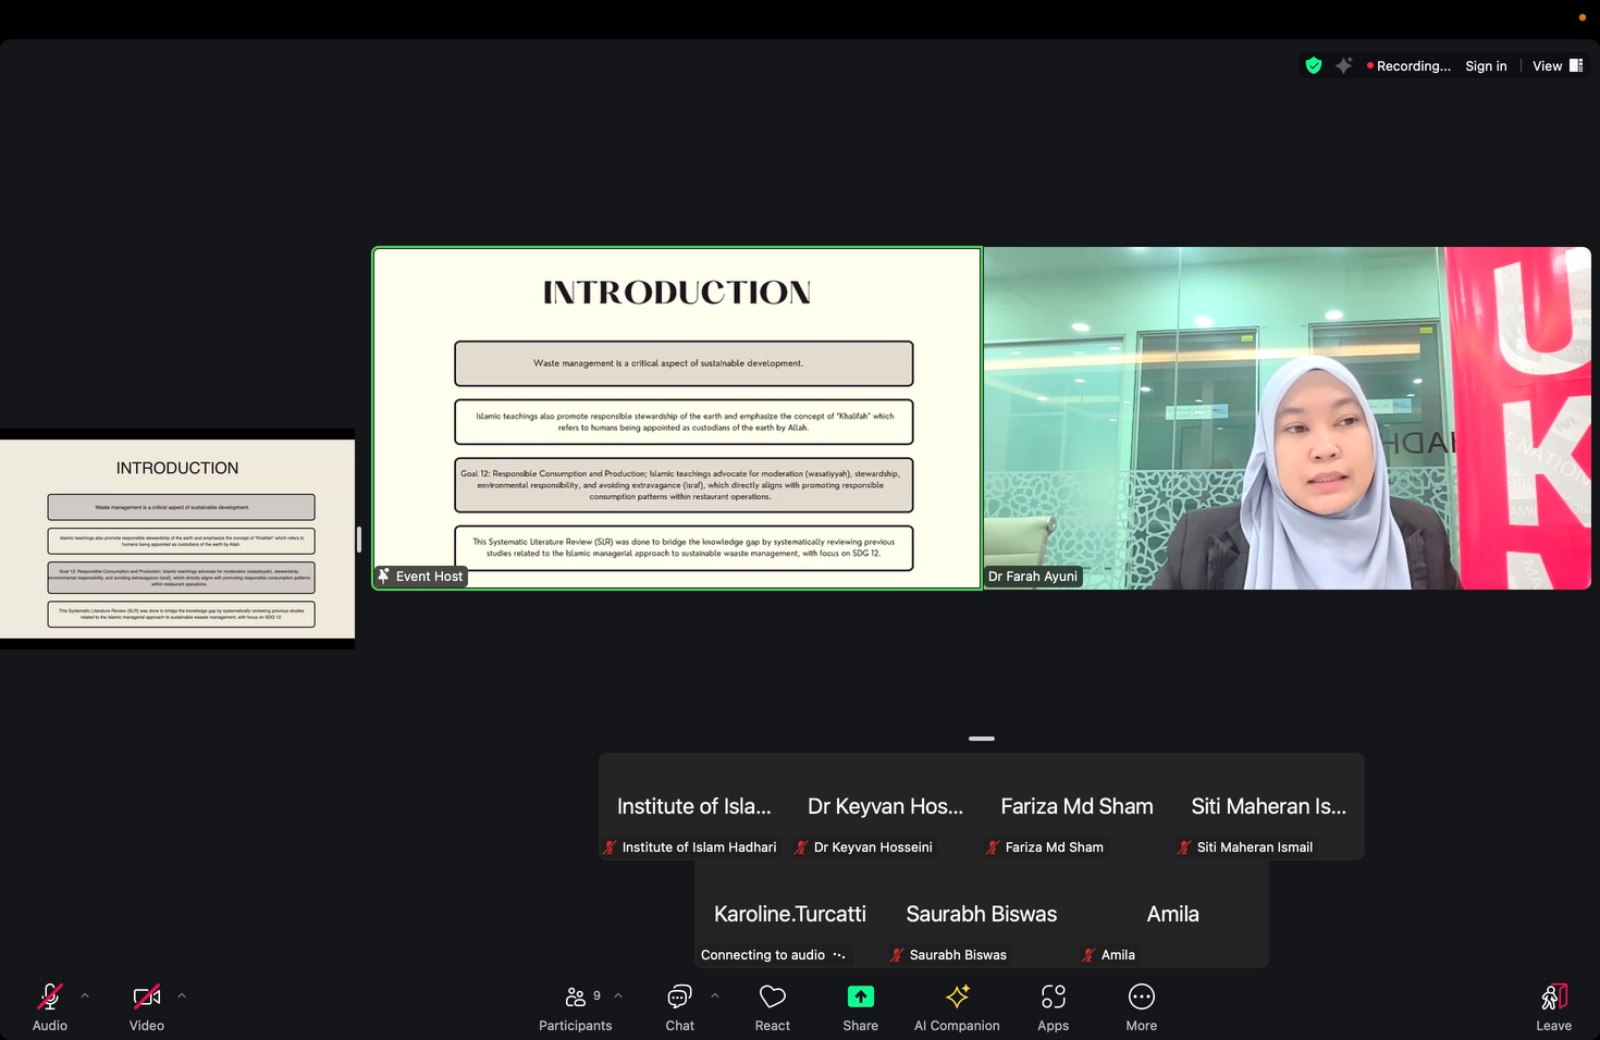Leave the meeting

coord(1553,1006)
